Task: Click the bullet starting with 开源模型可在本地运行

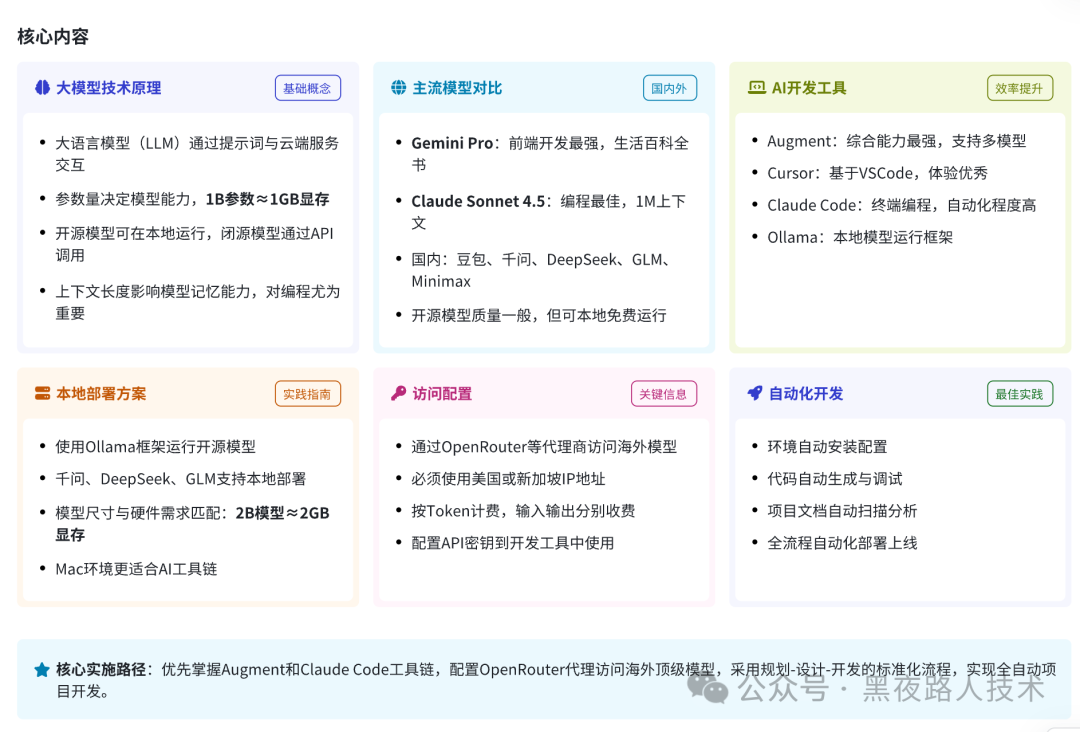Action: (194, 244)
